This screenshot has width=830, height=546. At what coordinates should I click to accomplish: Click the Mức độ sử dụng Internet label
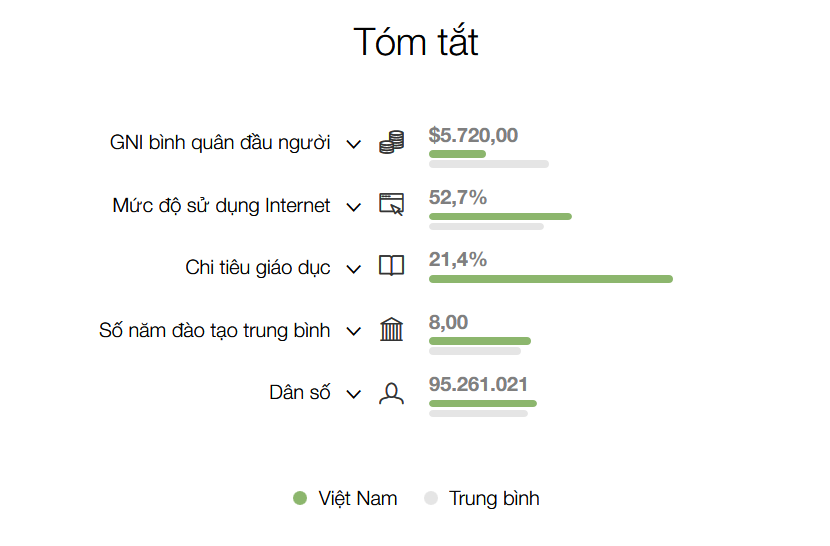pos(221,206)
